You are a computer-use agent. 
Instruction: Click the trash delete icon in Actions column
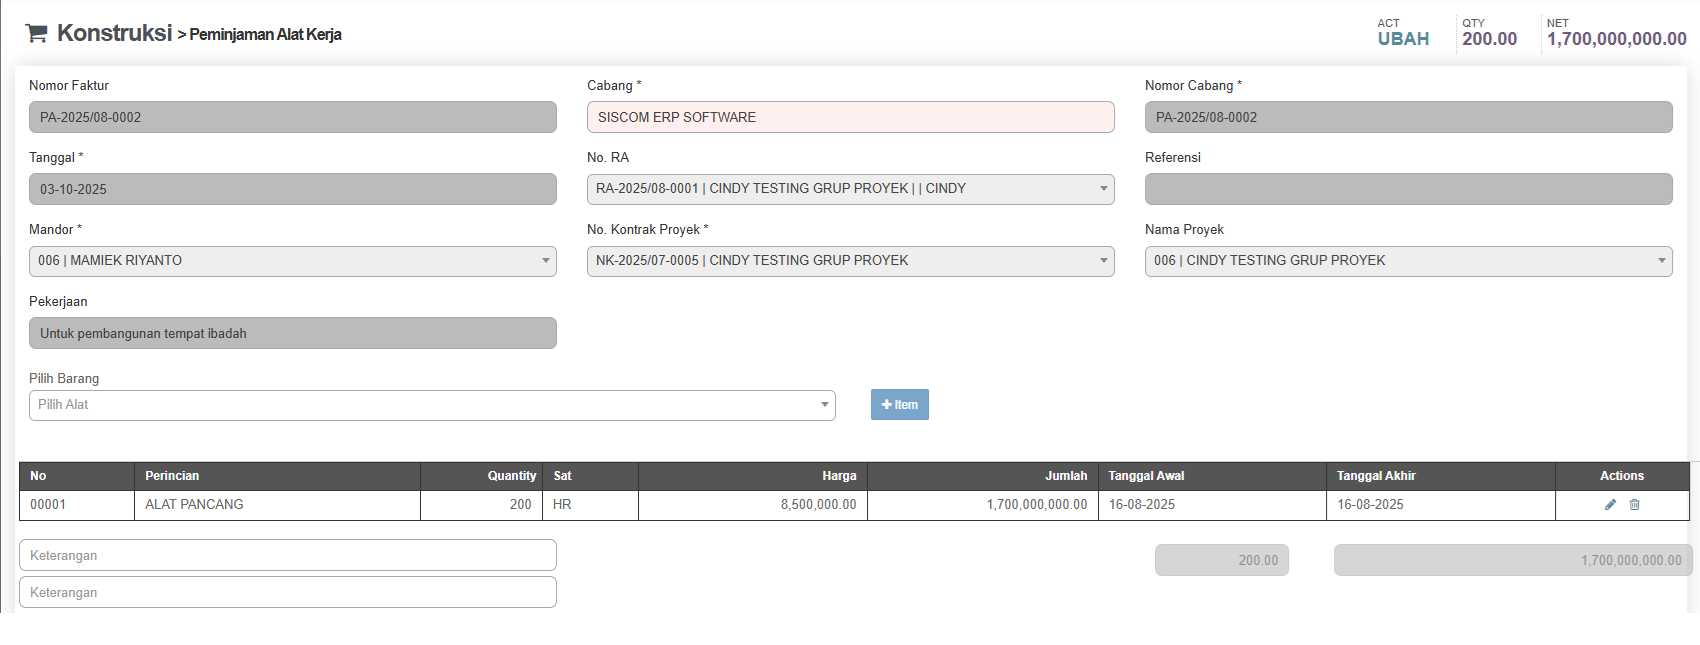pos(1635,505)
